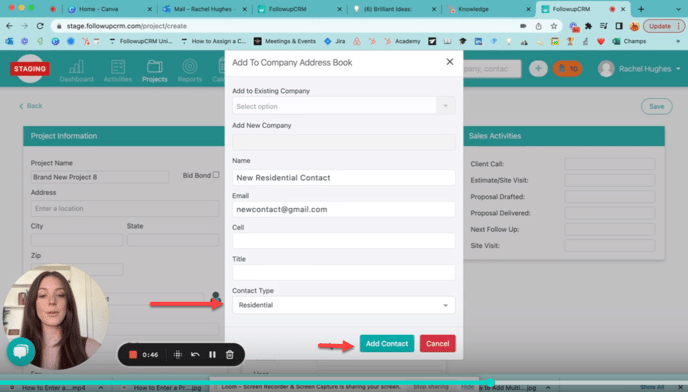The image size is (688, 392).
Task: Click Project Name field Brand New Project 8
Action: tap(100, 177)
